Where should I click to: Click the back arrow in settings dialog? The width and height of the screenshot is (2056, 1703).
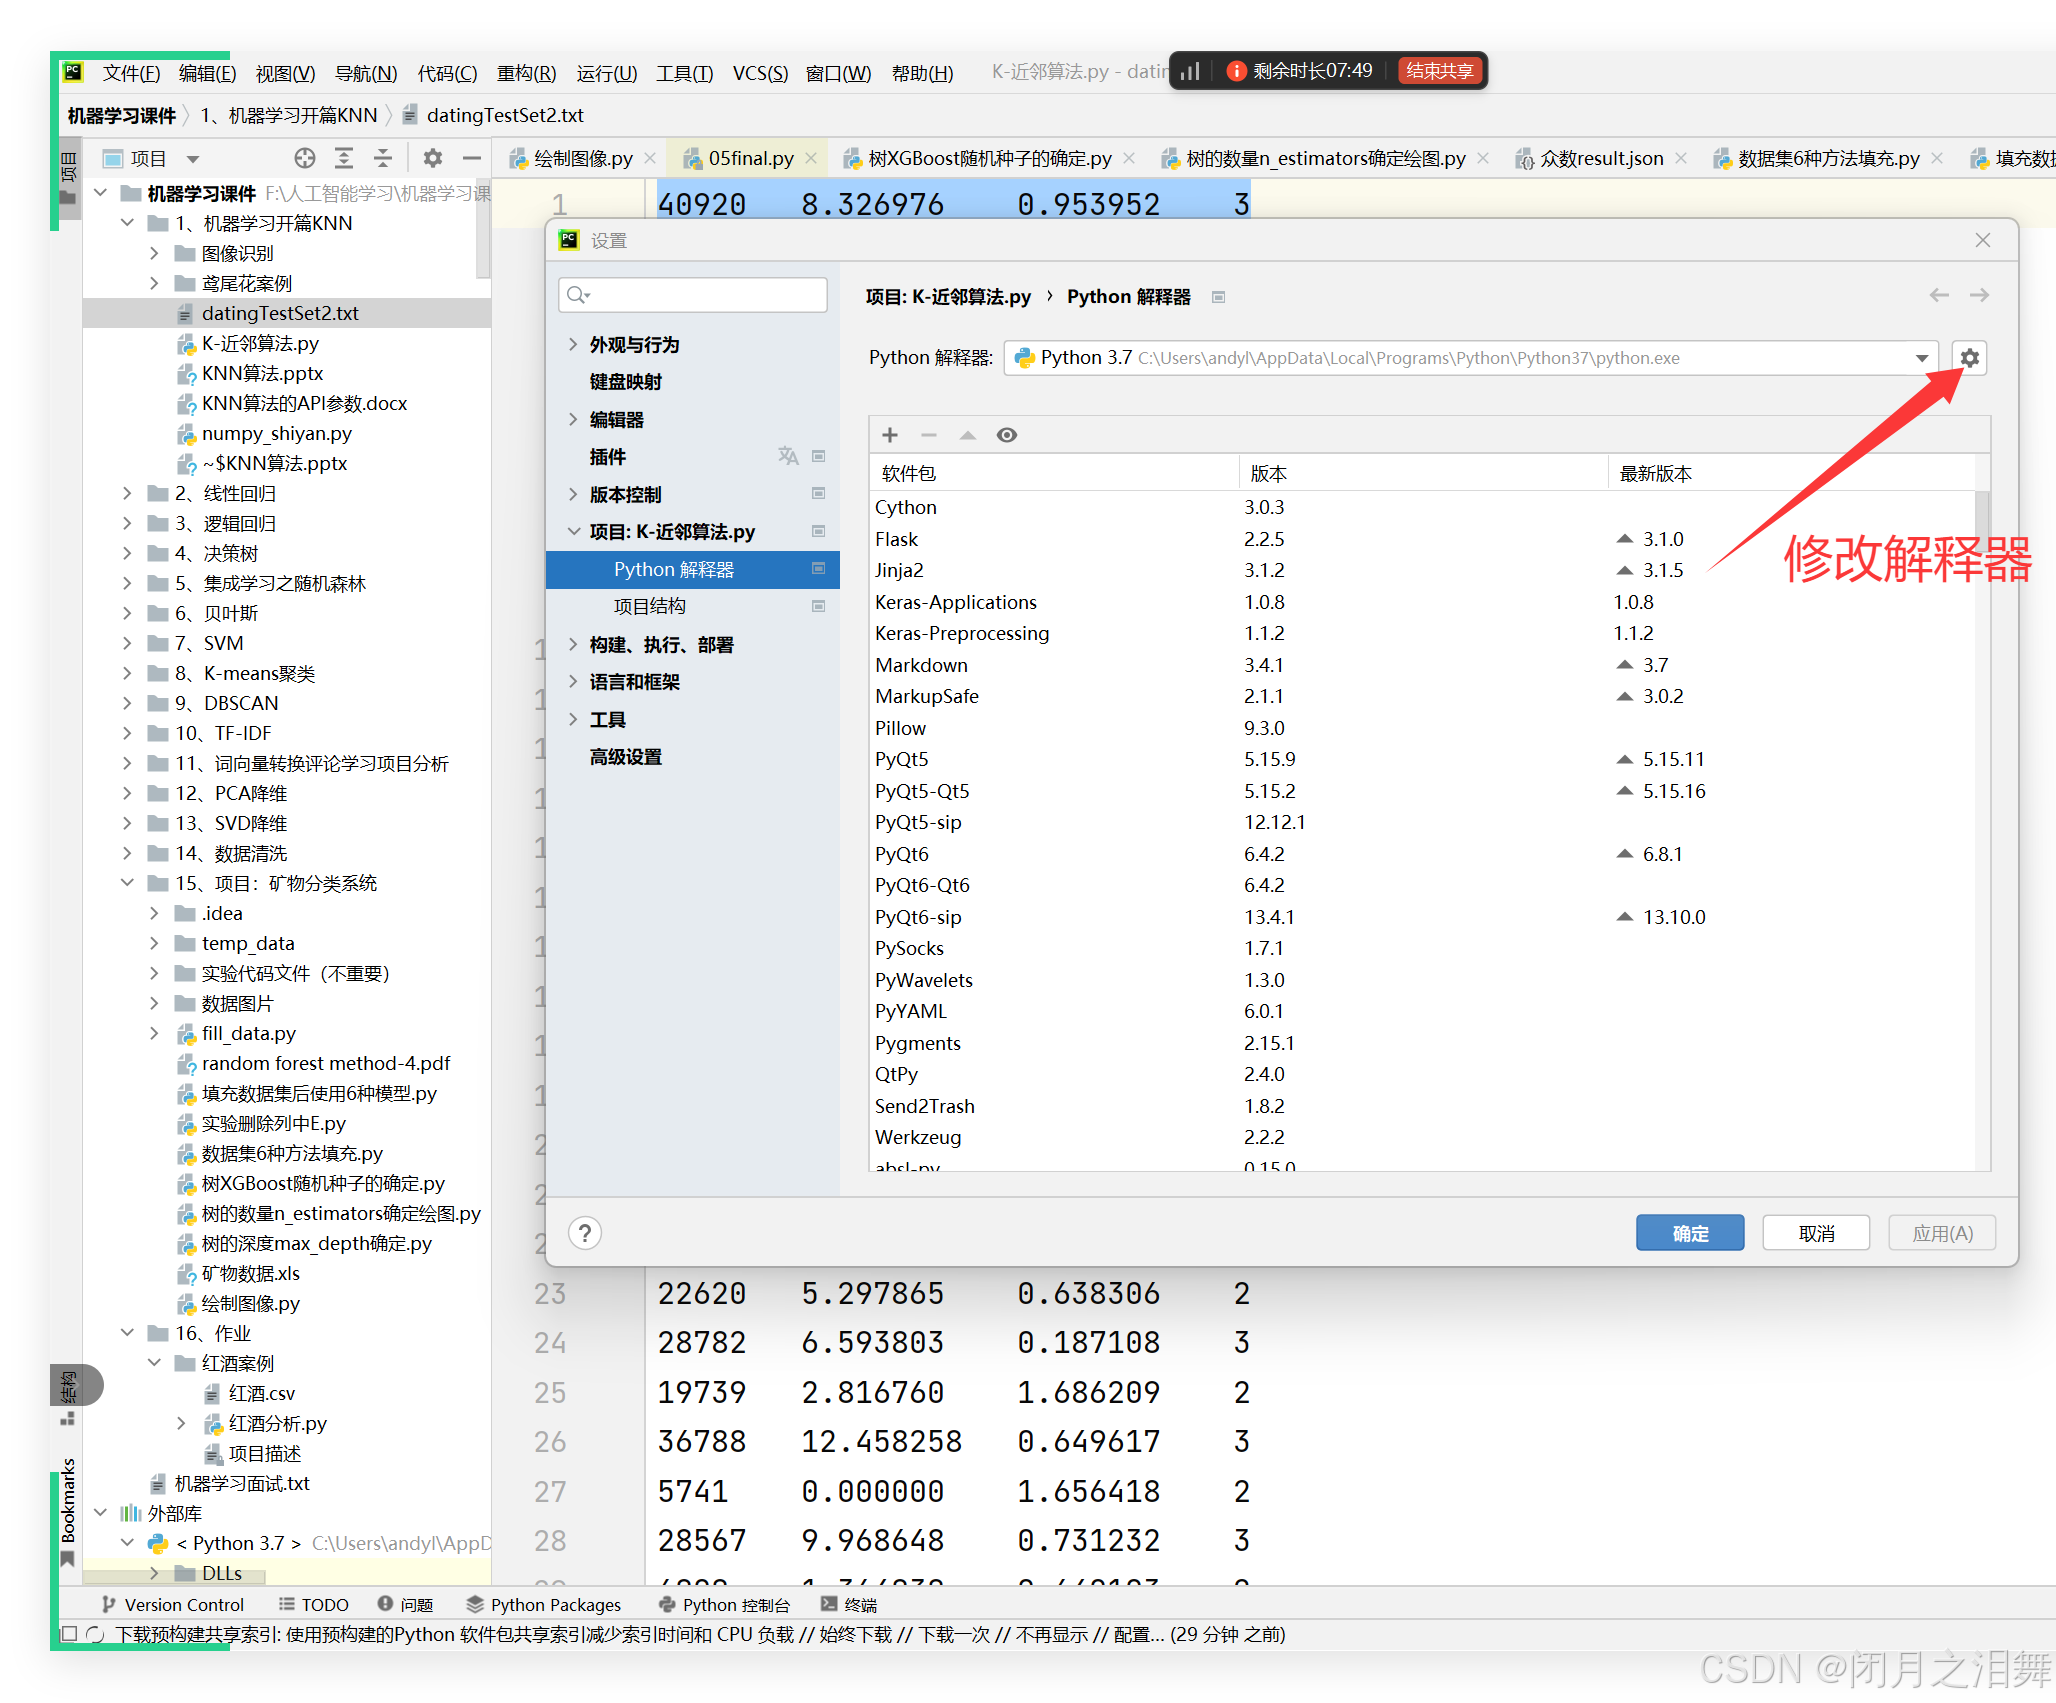1938,296
